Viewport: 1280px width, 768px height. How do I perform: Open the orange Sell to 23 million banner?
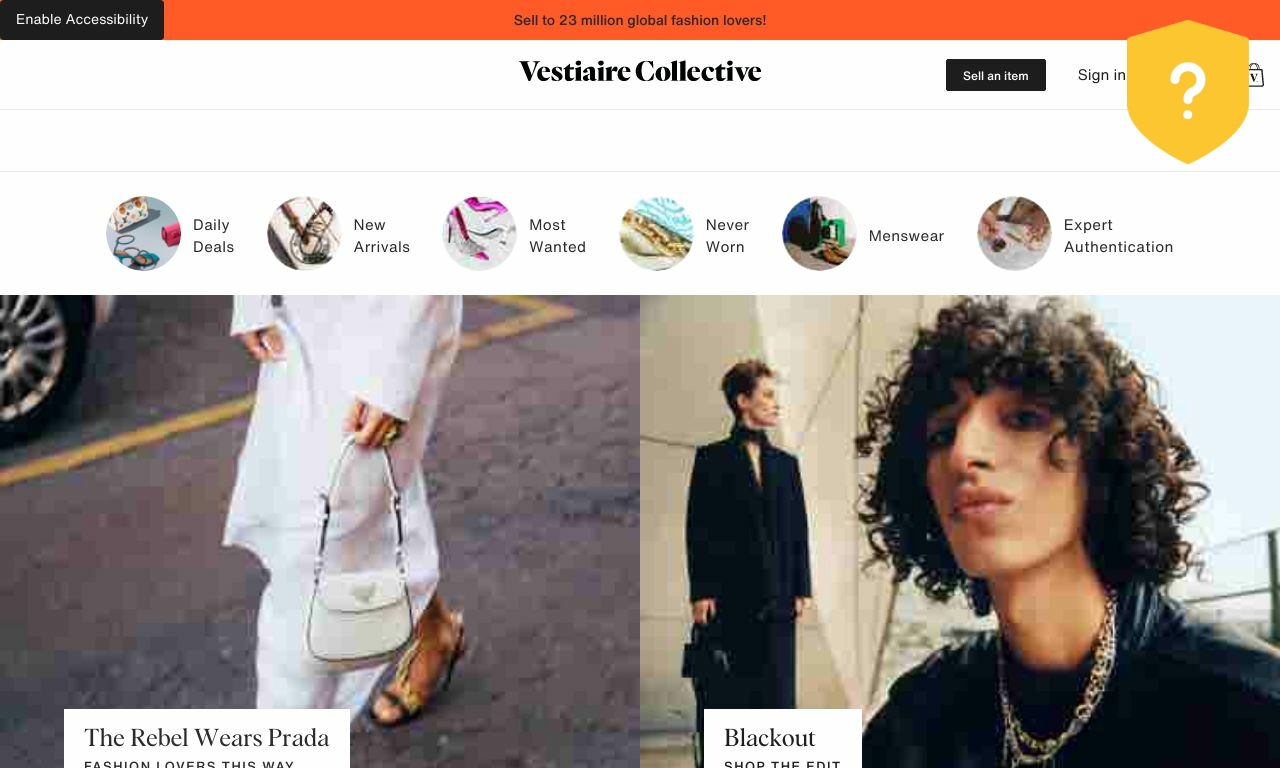(640, 20)
